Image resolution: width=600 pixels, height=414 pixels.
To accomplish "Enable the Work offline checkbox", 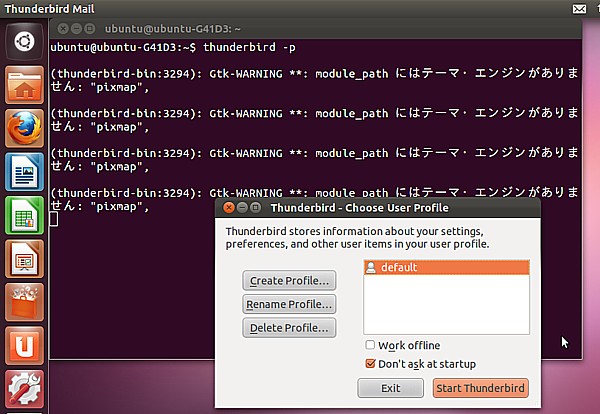I will coord(370,345).
